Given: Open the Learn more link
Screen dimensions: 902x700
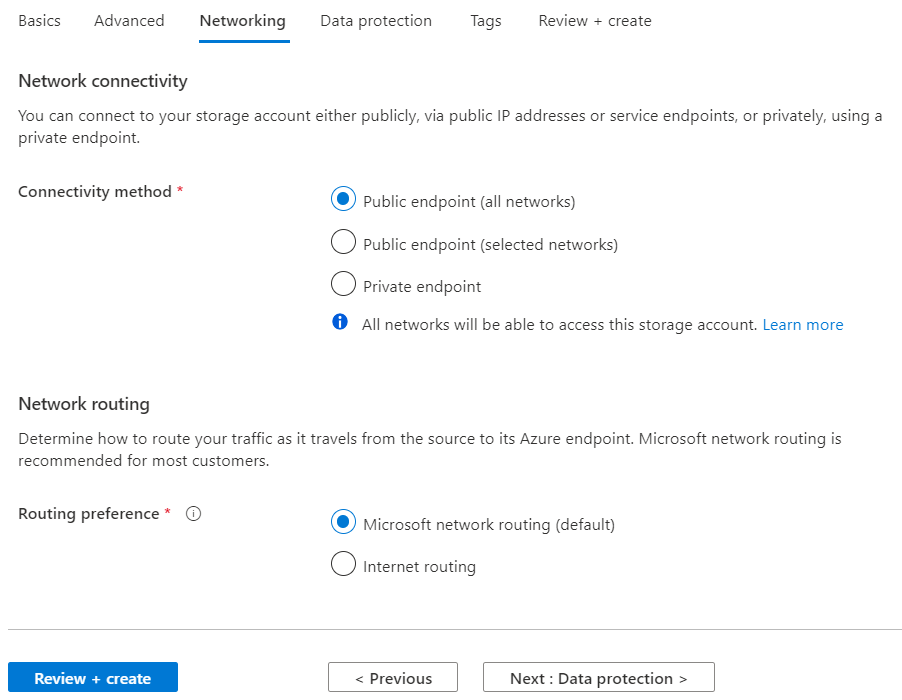Looking at the screenshot, I should coord(803,325).
